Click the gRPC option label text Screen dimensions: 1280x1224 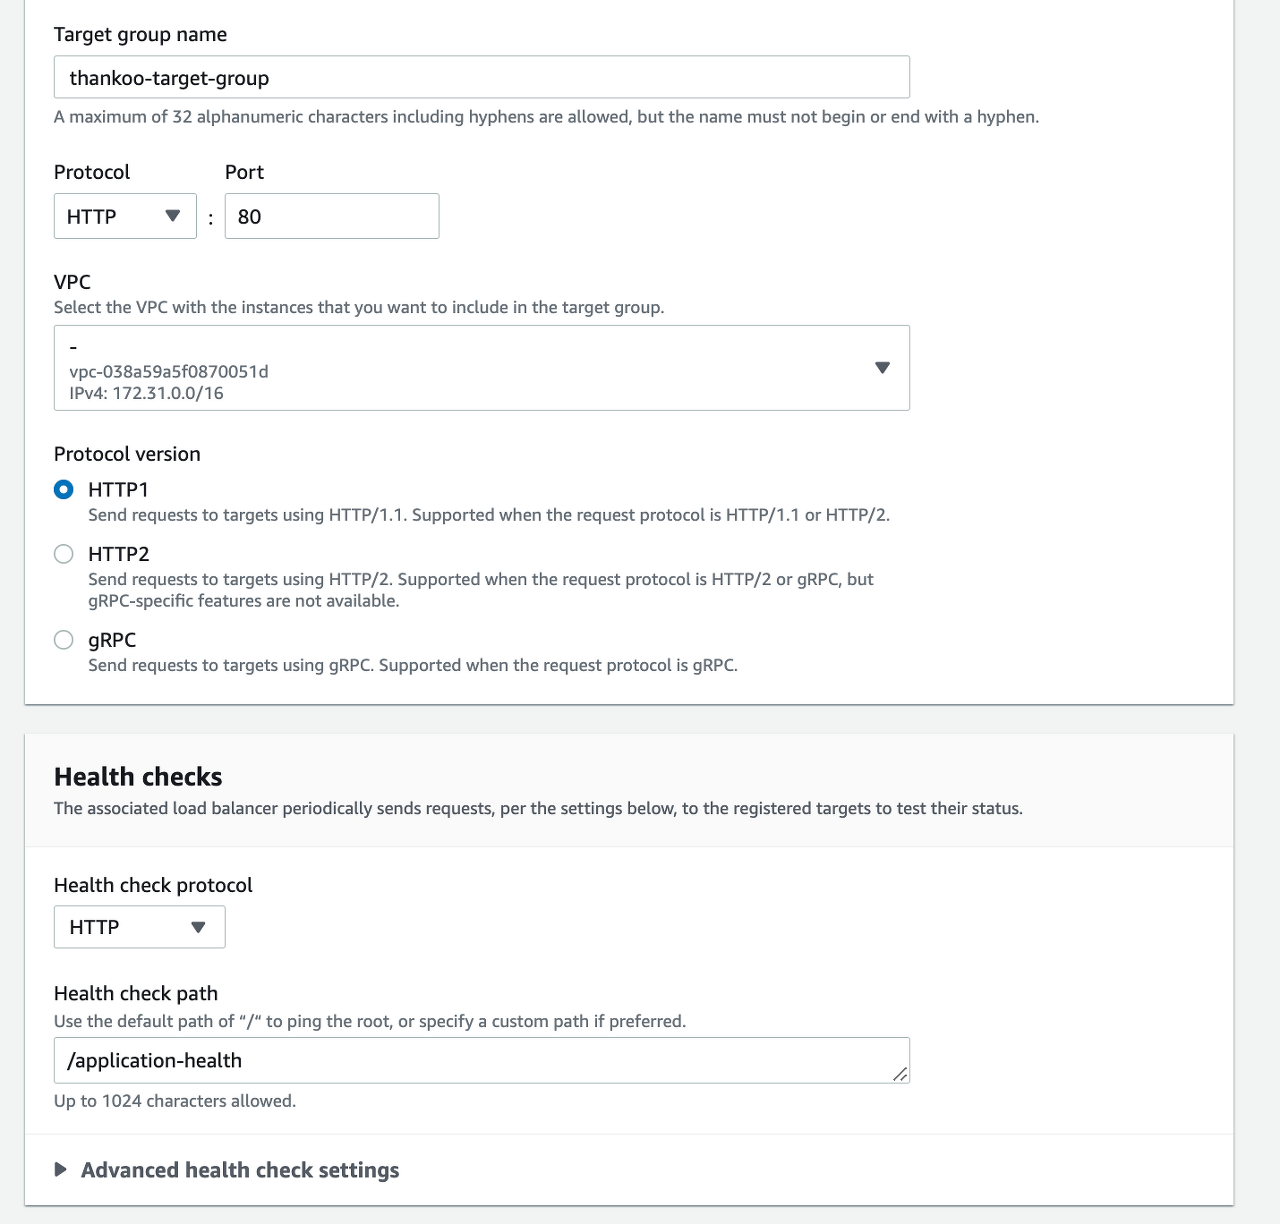[112, 640]
